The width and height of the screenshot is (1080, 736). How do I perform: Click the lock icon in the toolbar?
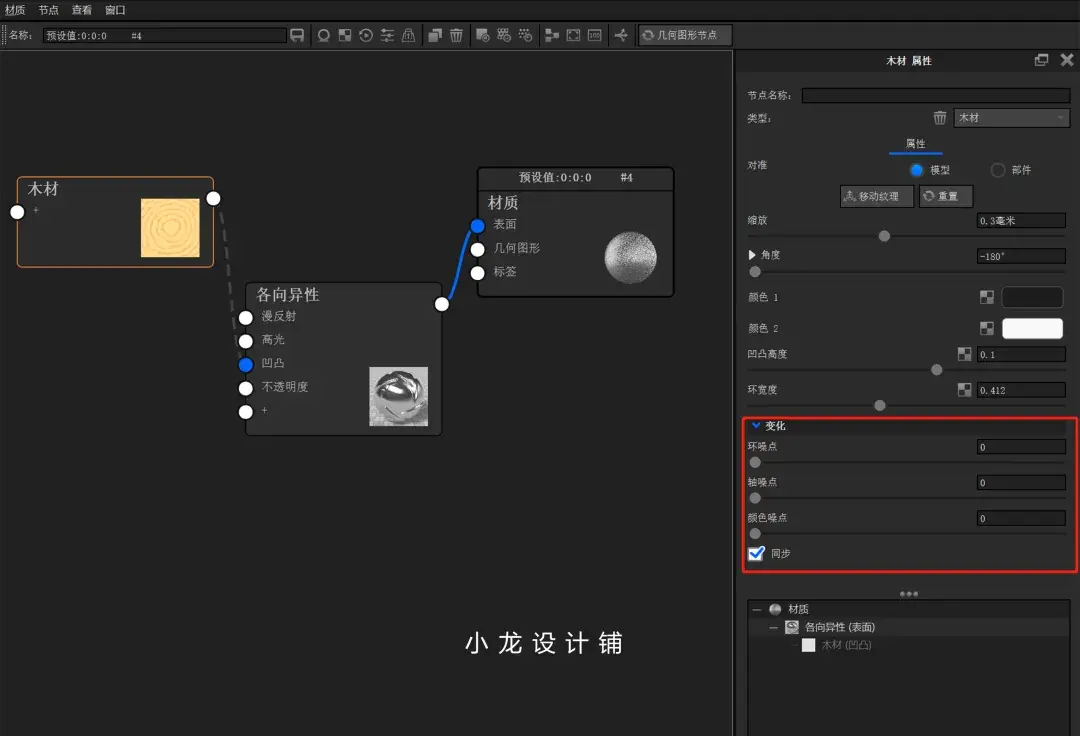point(409,35)
